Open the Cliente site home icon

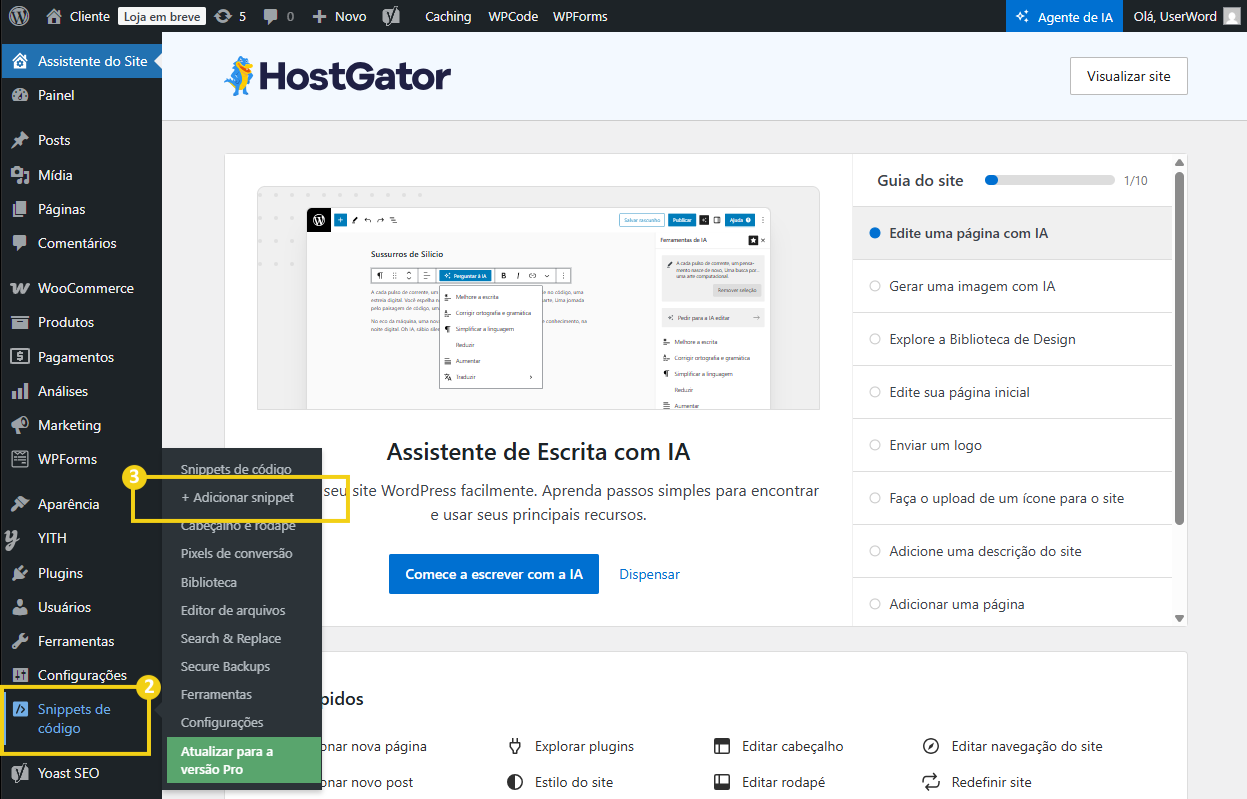[54, 16]
